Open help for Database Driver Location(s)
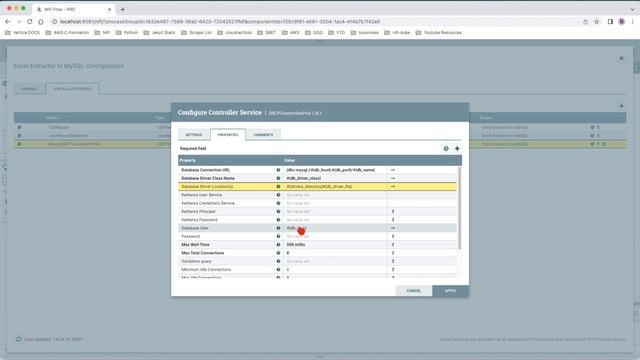640x360 pixels. [x=278, y=187]
